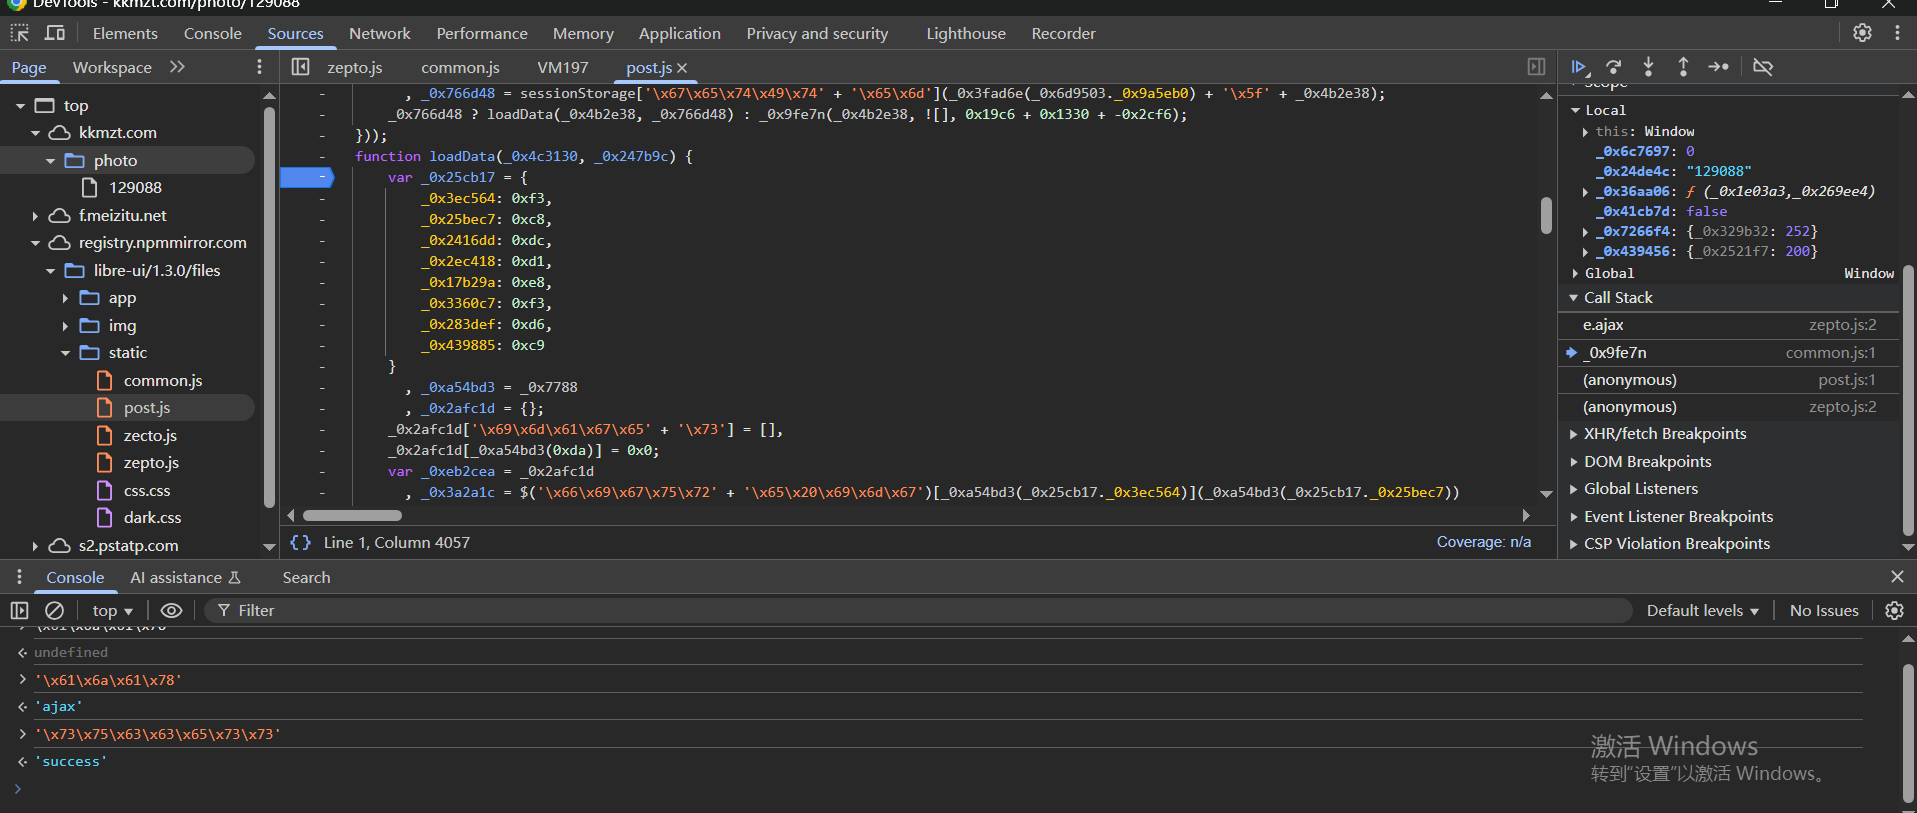Select the _0x9fe7n call stack frame
The height and width of the screenshot is (813, 1917).
pyautogui.click(x=1618, y=353)
